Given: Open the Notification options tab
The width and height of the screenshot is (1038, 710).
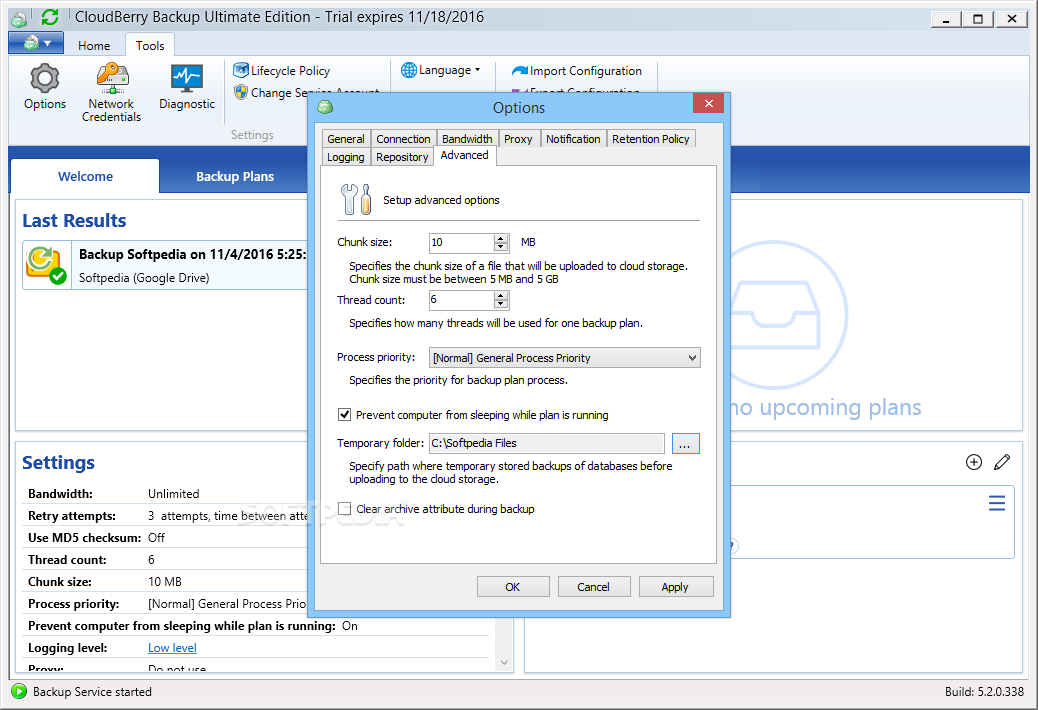Looking at the screenshot, I should [573, 139].
